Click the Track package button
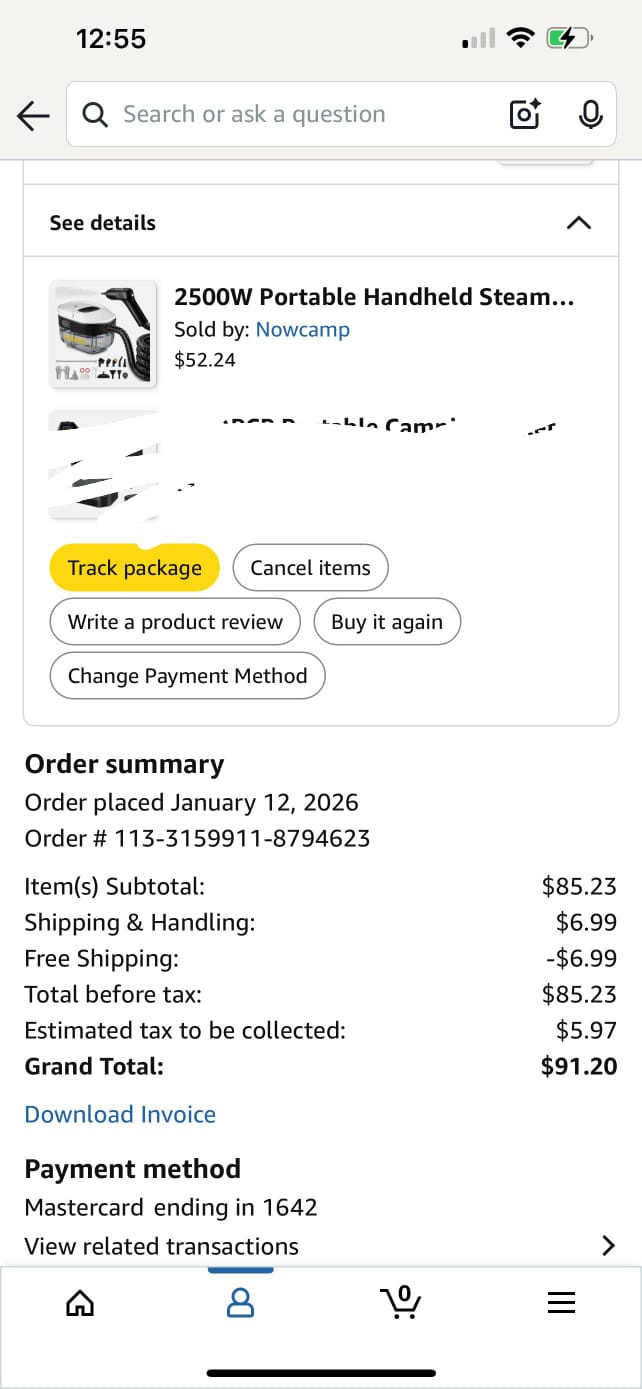This screenshot has height=1389, width=642. tap(134, 568)
